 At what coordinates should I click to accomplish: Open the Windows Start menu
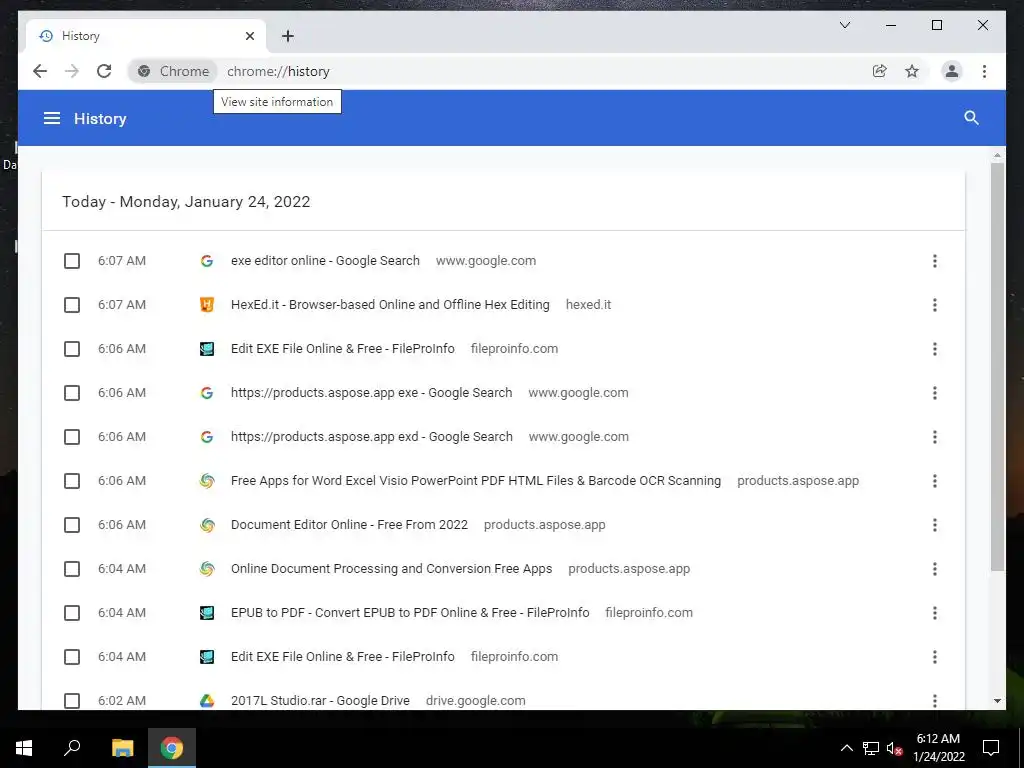(24, 748)
